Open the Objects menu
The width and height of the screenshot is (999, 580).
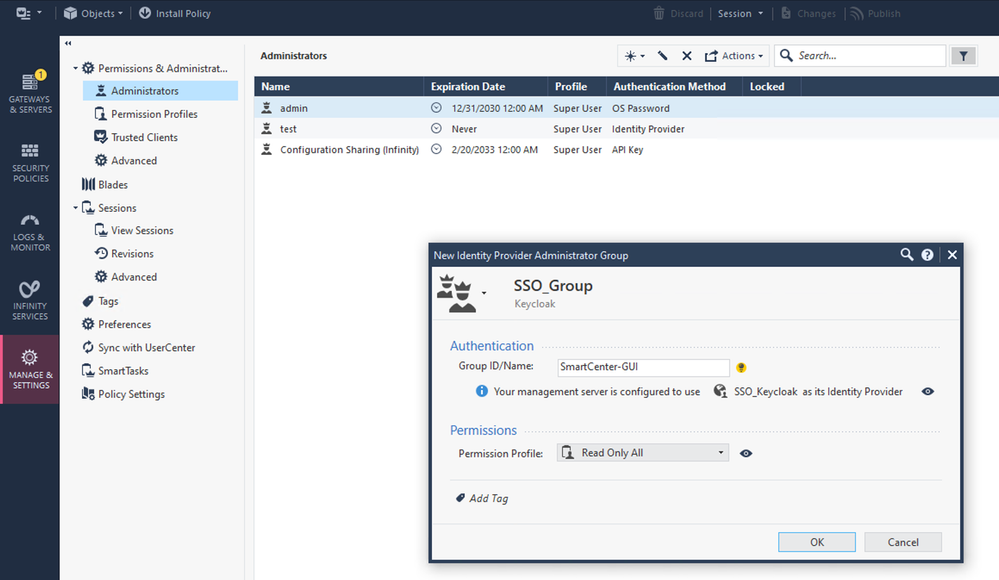click(x=93, y=14)
